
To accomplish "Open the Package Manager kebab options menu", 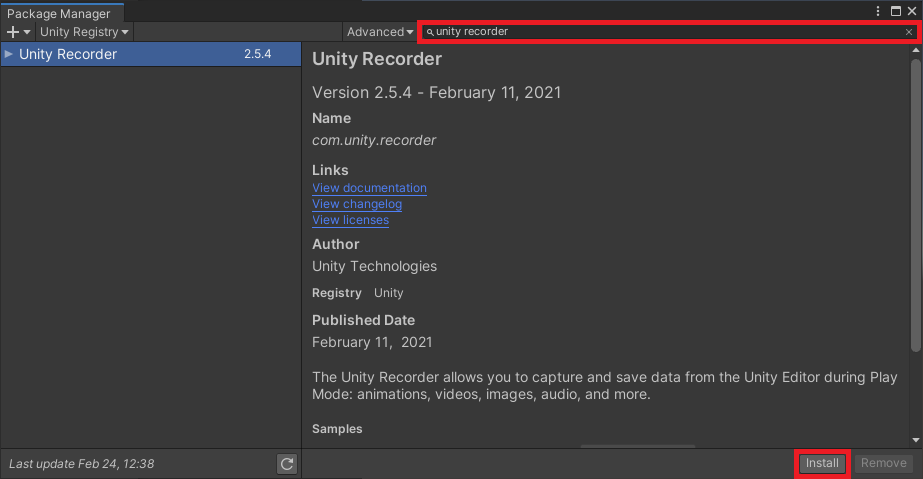I will [878, 11].
